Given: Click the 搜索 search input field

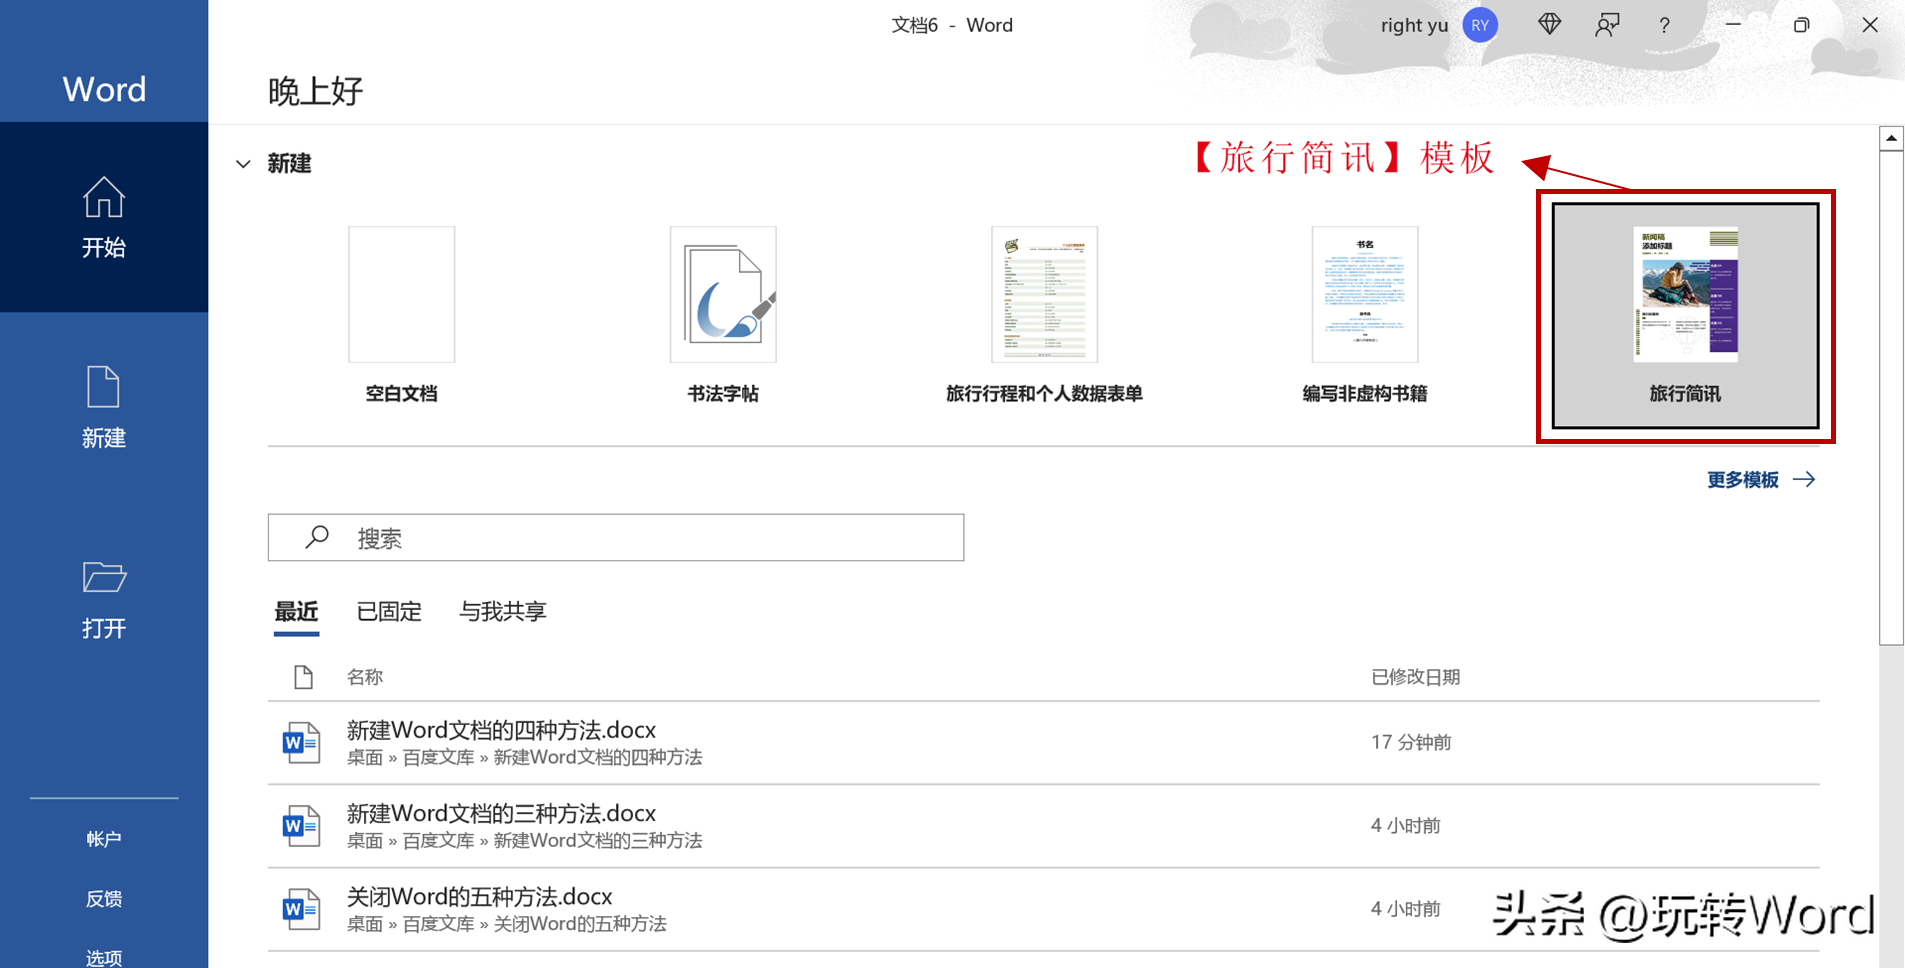Looking at the screenshot, I should coord(616,538).
